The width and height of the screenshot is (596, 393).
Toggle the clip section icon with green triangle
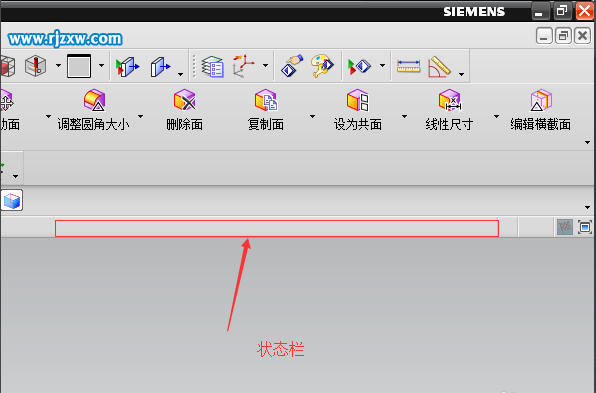[128, 67]
